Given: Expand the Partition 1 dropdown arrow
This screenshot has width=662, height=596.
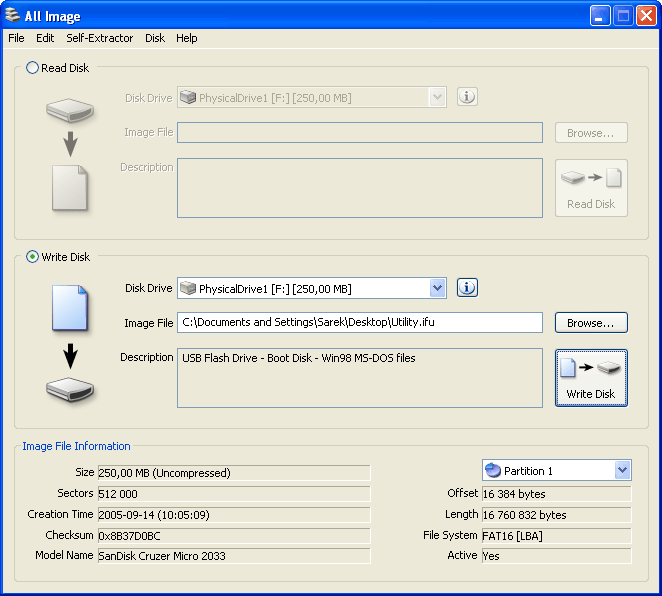Looking at the screenshot, I should point(623,470).
